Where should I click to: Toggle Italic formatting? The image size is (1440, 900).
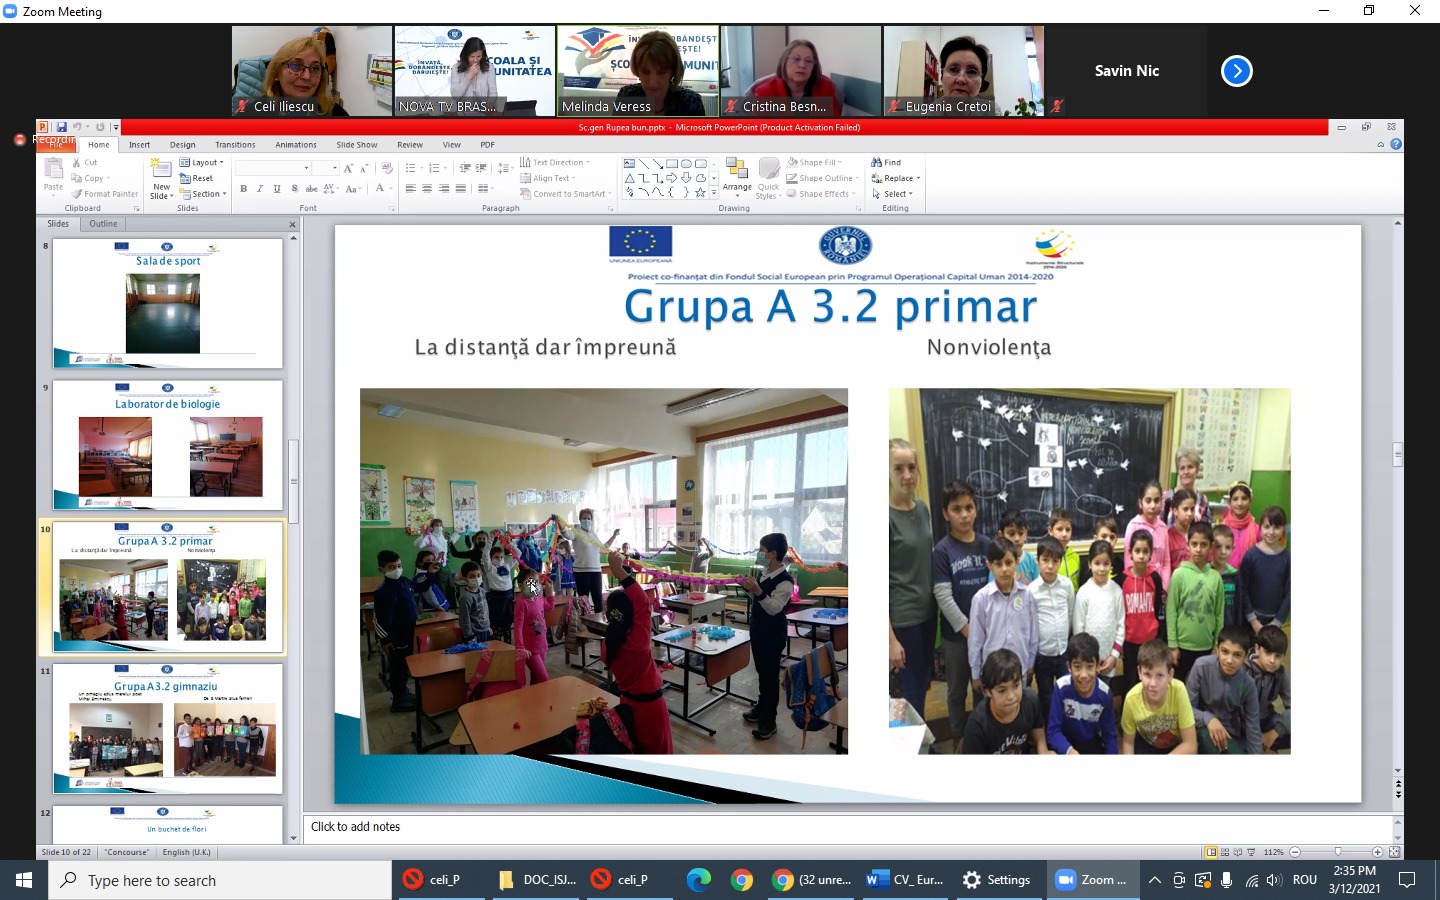tap(260, 188)
